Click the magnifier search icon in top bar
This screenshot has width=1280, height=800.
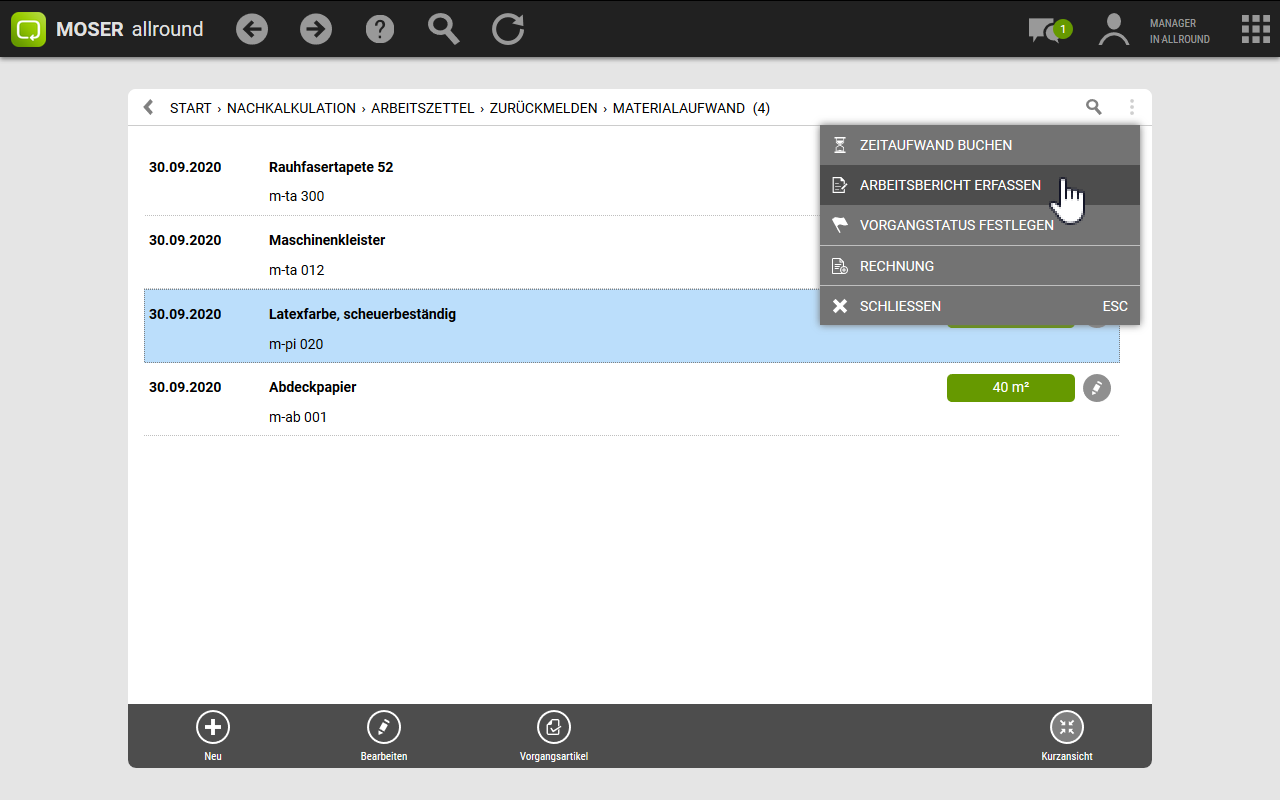444,29
